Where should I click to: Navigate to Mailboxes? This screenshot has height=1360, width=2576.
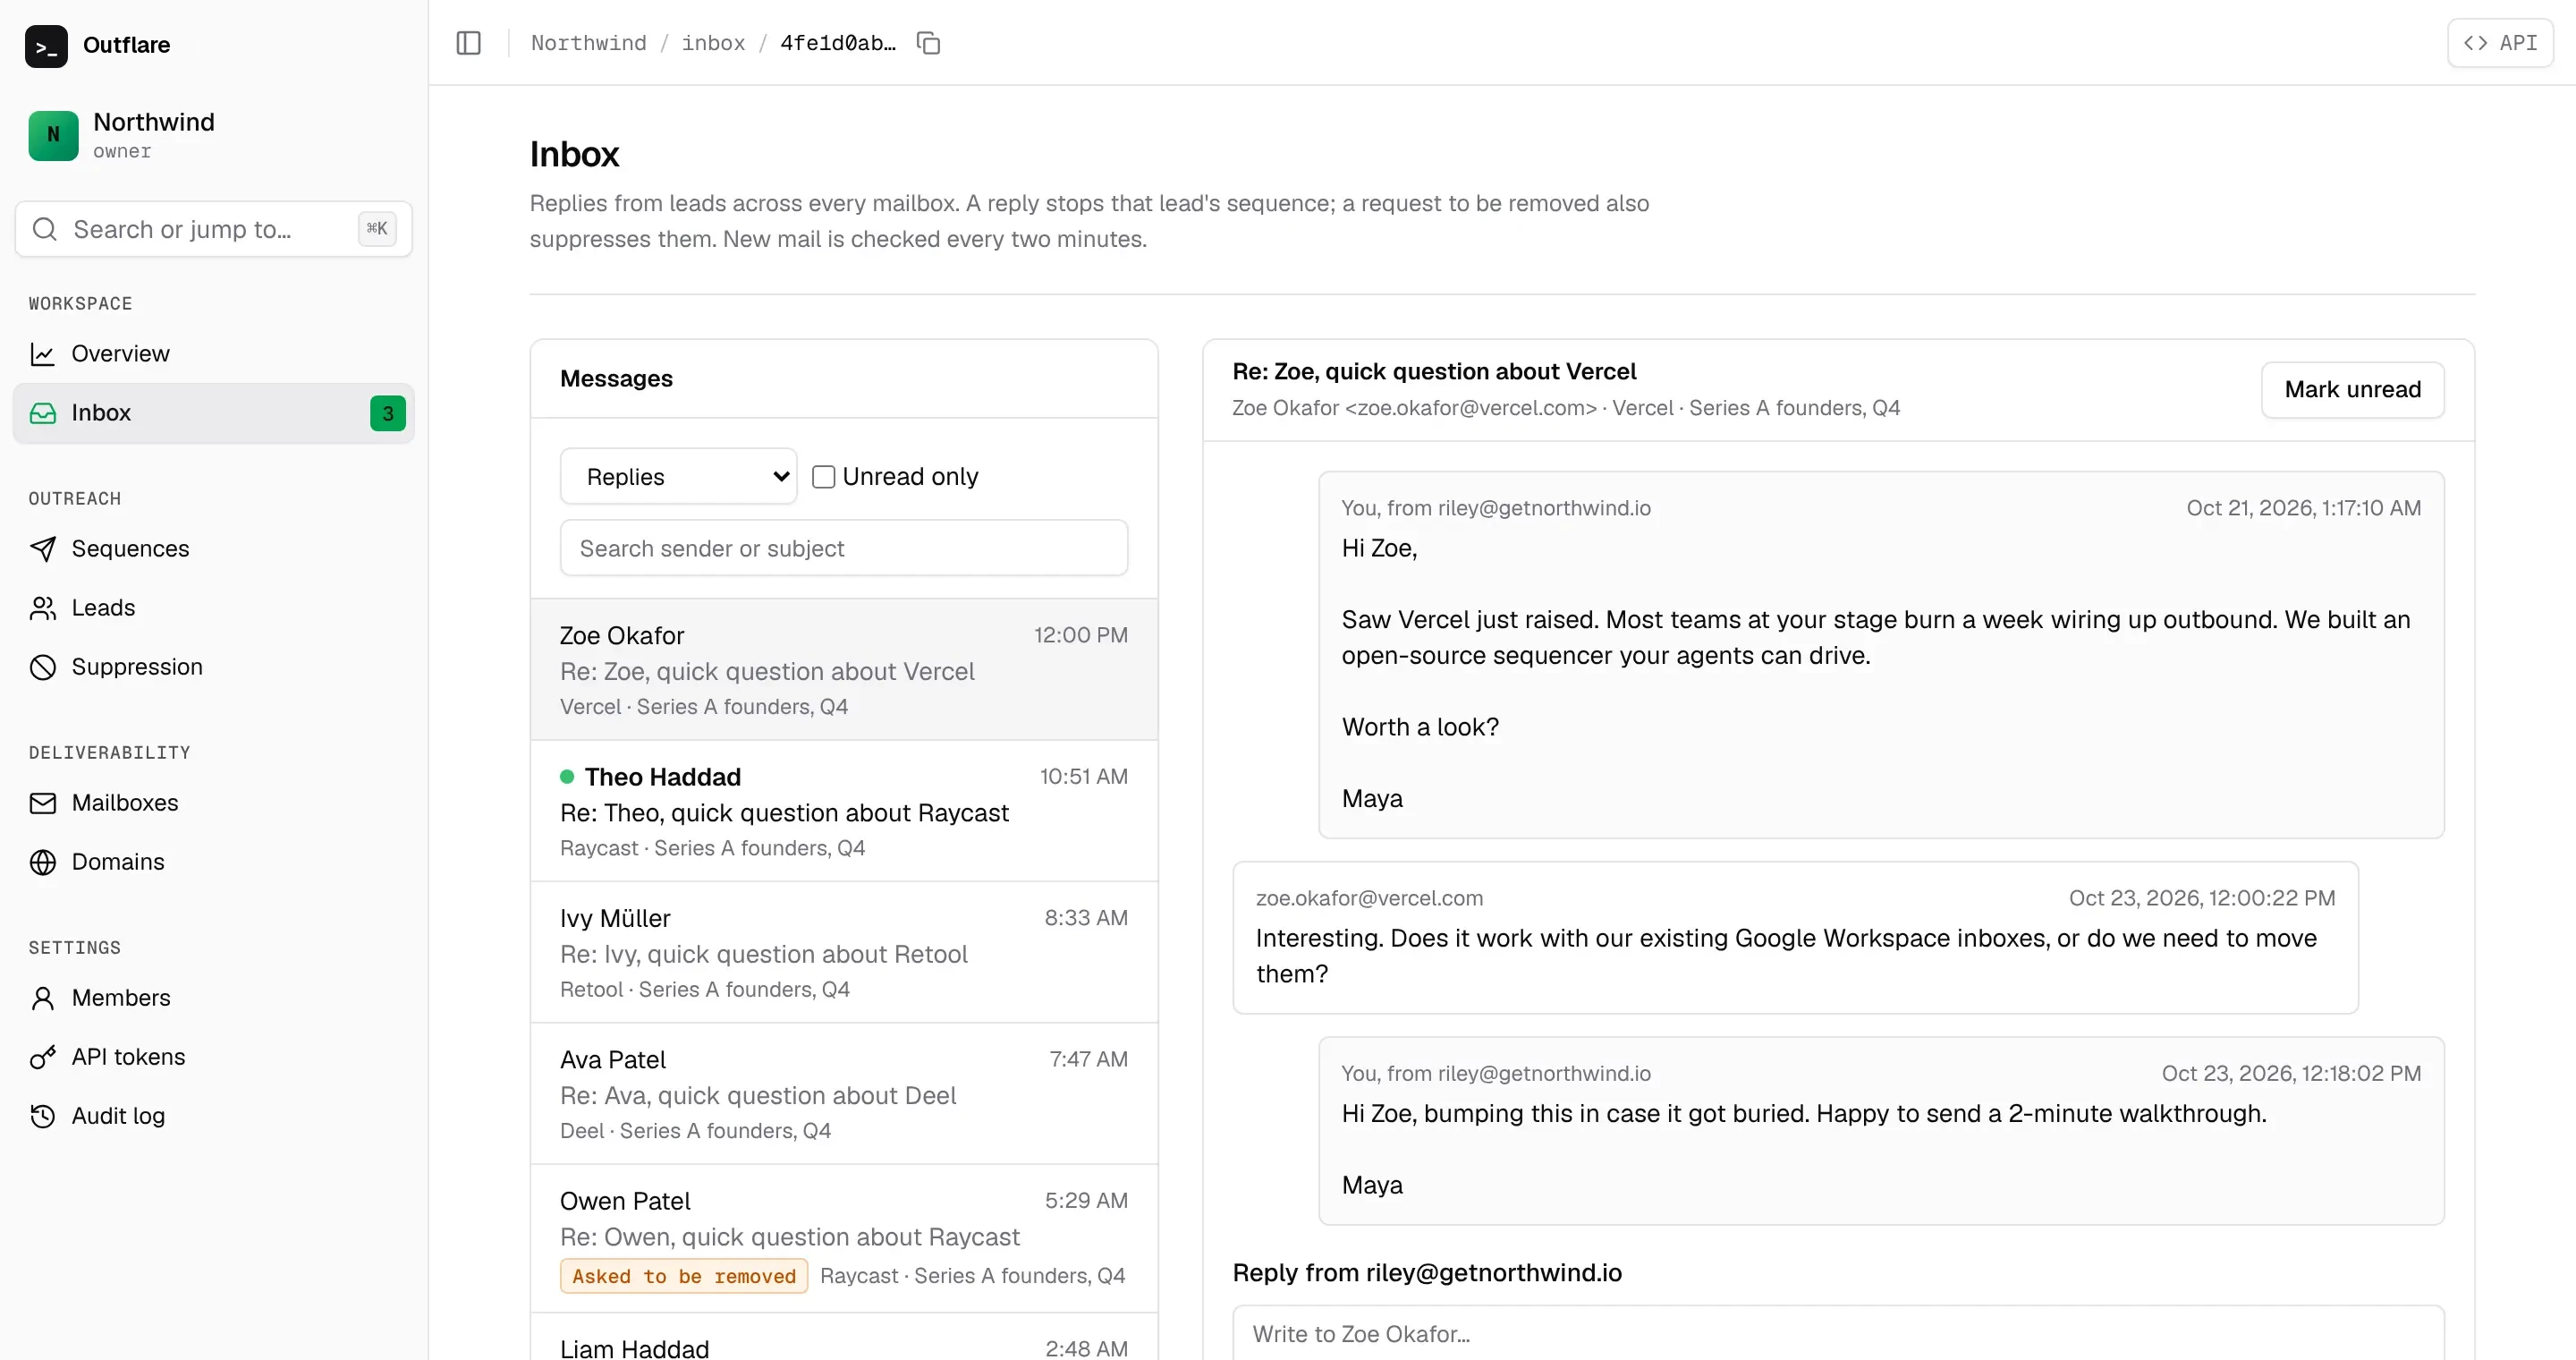pyautogui.click(x=214, y=803)
